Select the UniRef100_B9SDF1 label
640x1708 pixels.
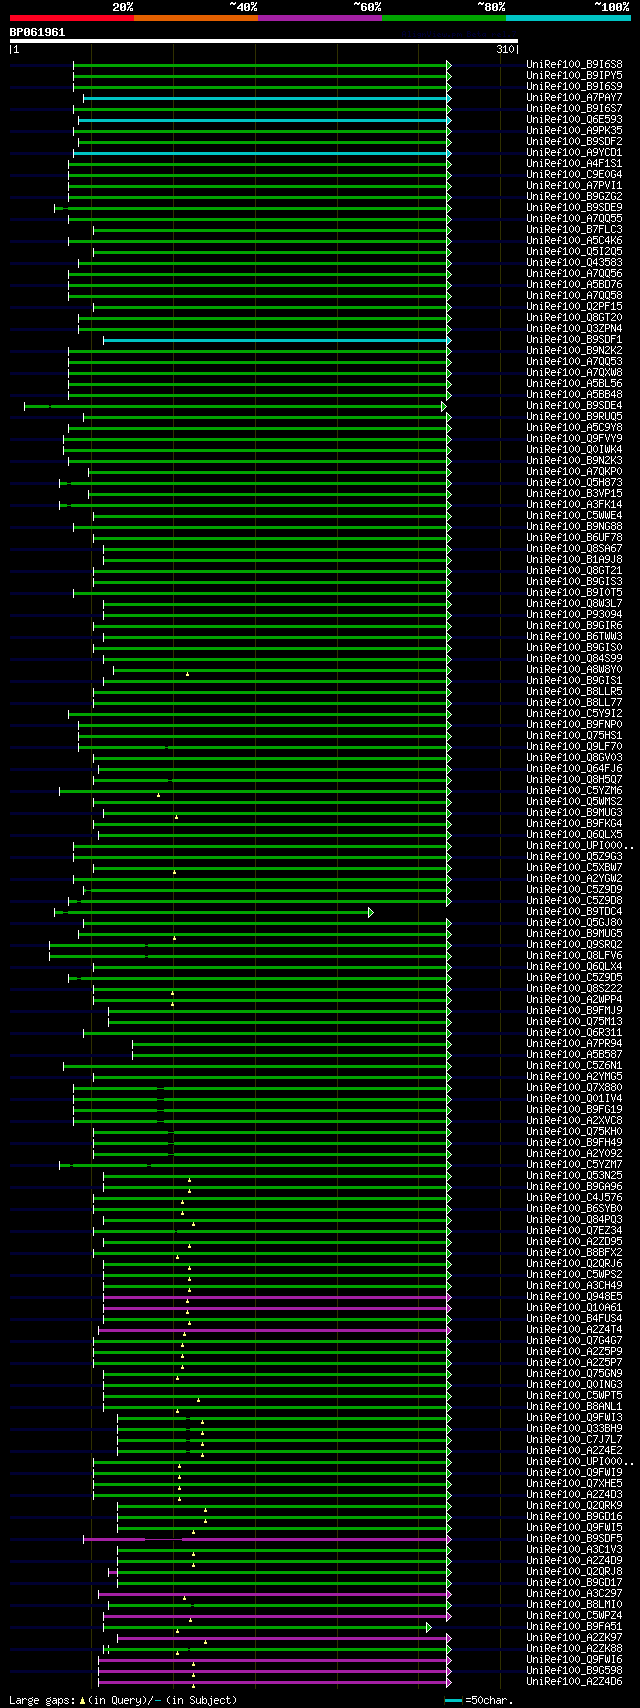pyautogui.click(x=574, y=340)
